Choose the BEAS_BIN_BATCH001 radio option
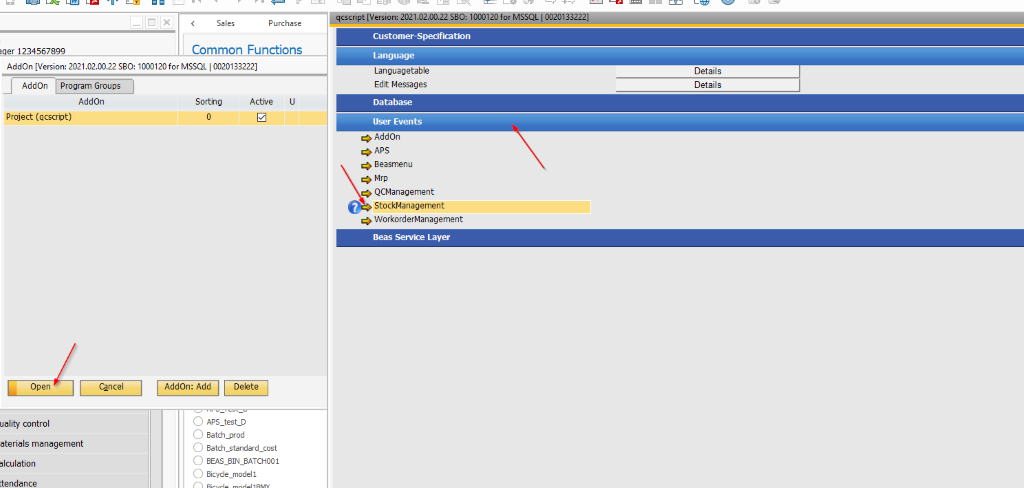Image resolution: width=1024 pixels, height=488 pixels. (x=199, y=461)
